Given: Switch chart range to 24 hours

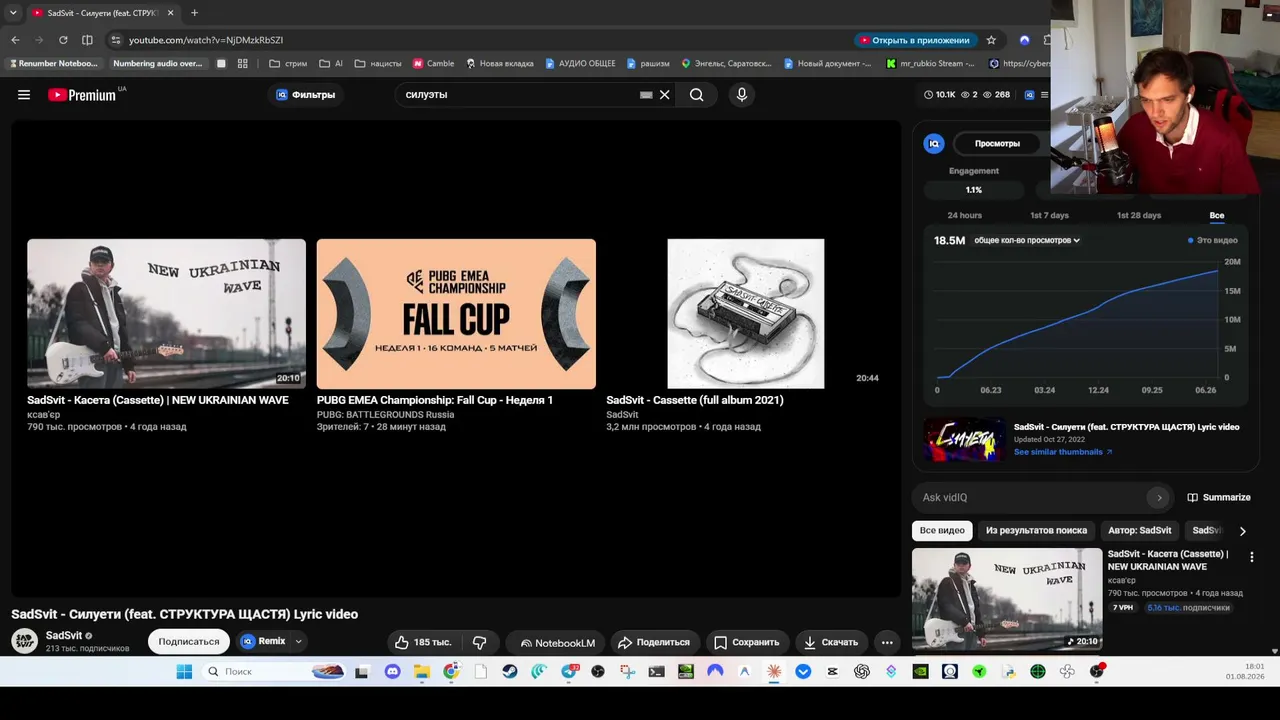Looking at the screenshot, I should point(965,215).
